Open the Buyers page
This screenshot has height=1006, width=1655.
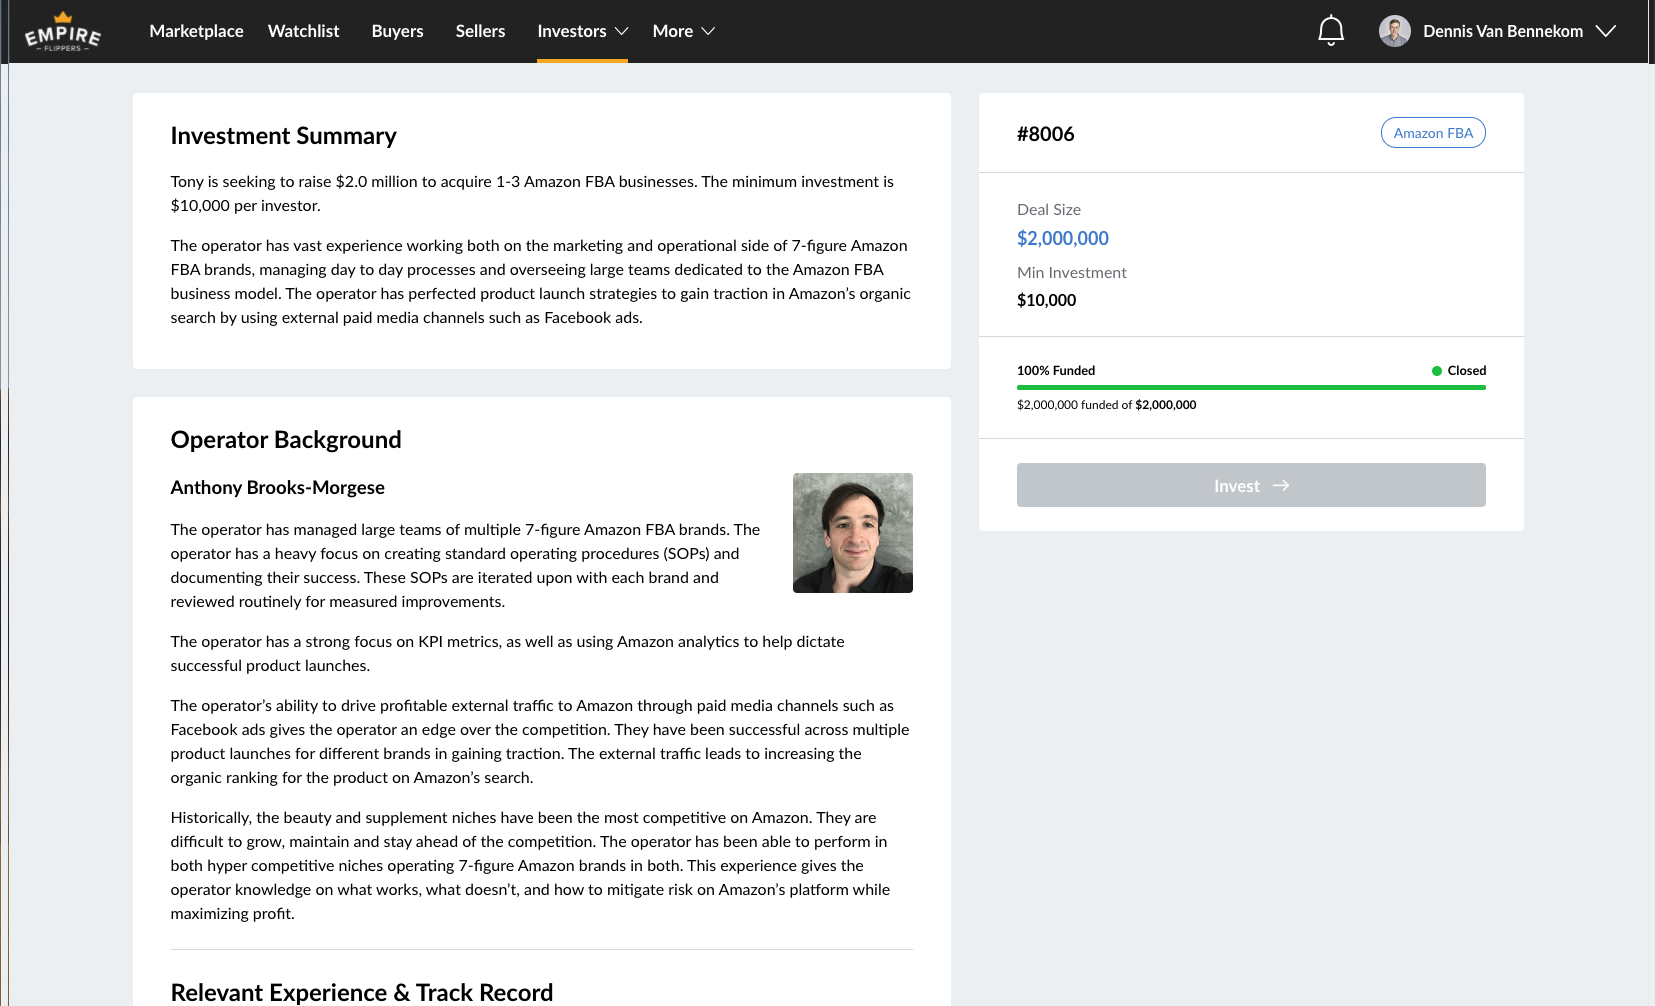[397, 31]
